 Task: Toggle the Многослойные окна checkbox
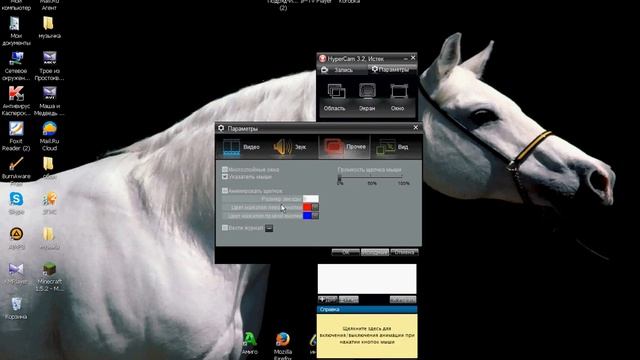click(224, 169)
